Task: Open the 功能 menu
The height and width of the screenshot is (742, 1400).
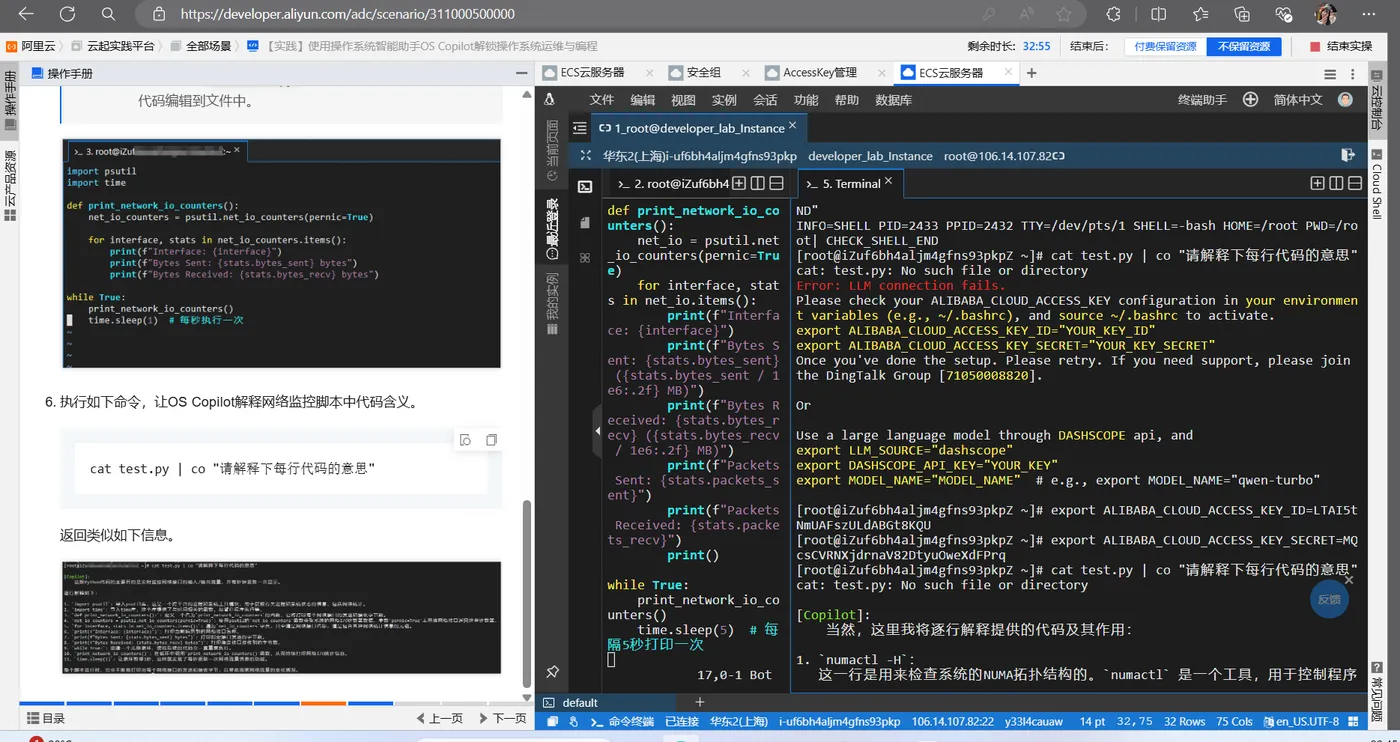Action: 806,99
